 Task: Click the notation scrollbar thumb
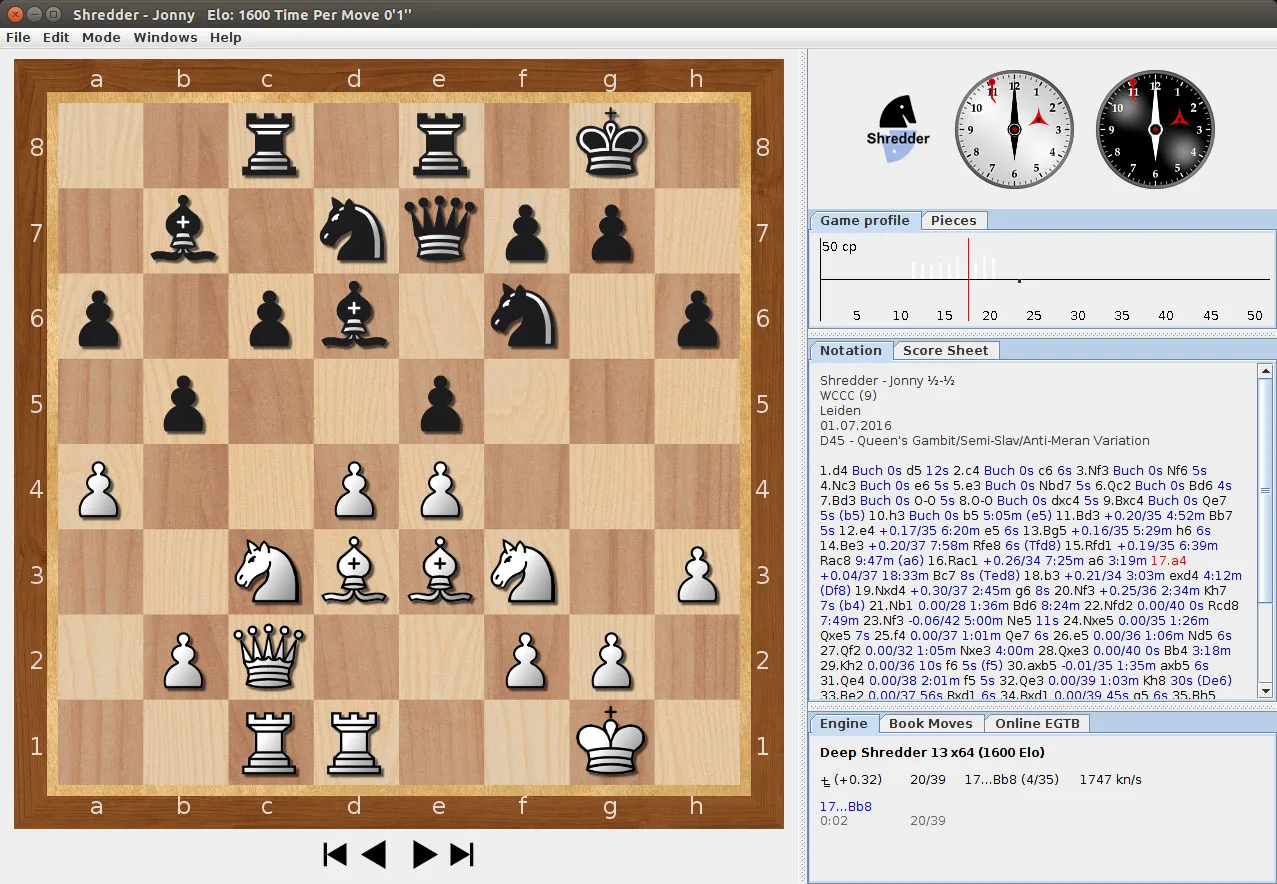[x=1266, y=490]
